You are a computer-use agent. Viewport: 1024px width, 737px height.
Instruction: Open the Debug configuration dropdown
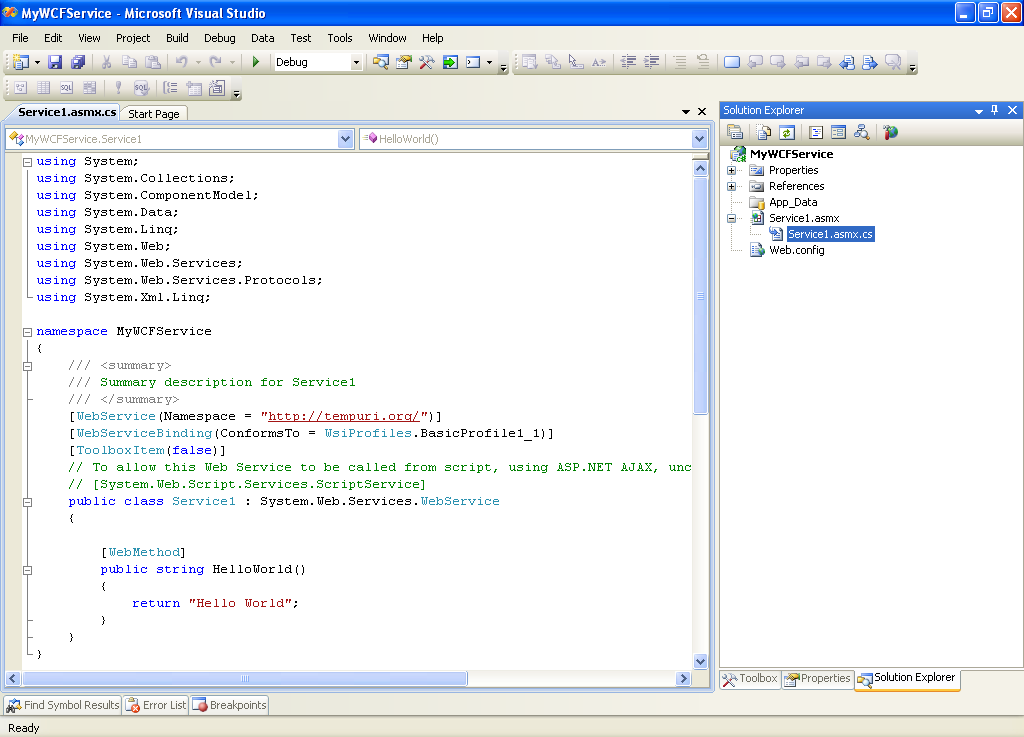[355, 62]
